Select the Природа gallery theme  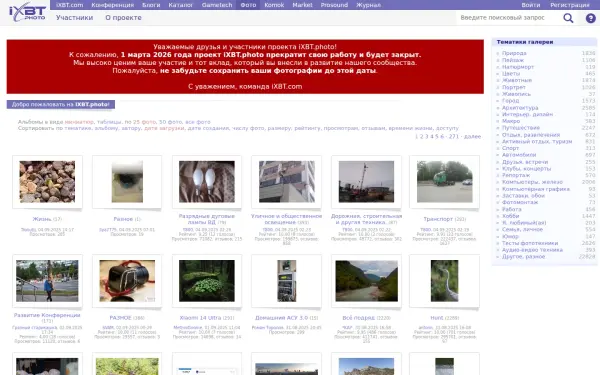click(514, 53)
